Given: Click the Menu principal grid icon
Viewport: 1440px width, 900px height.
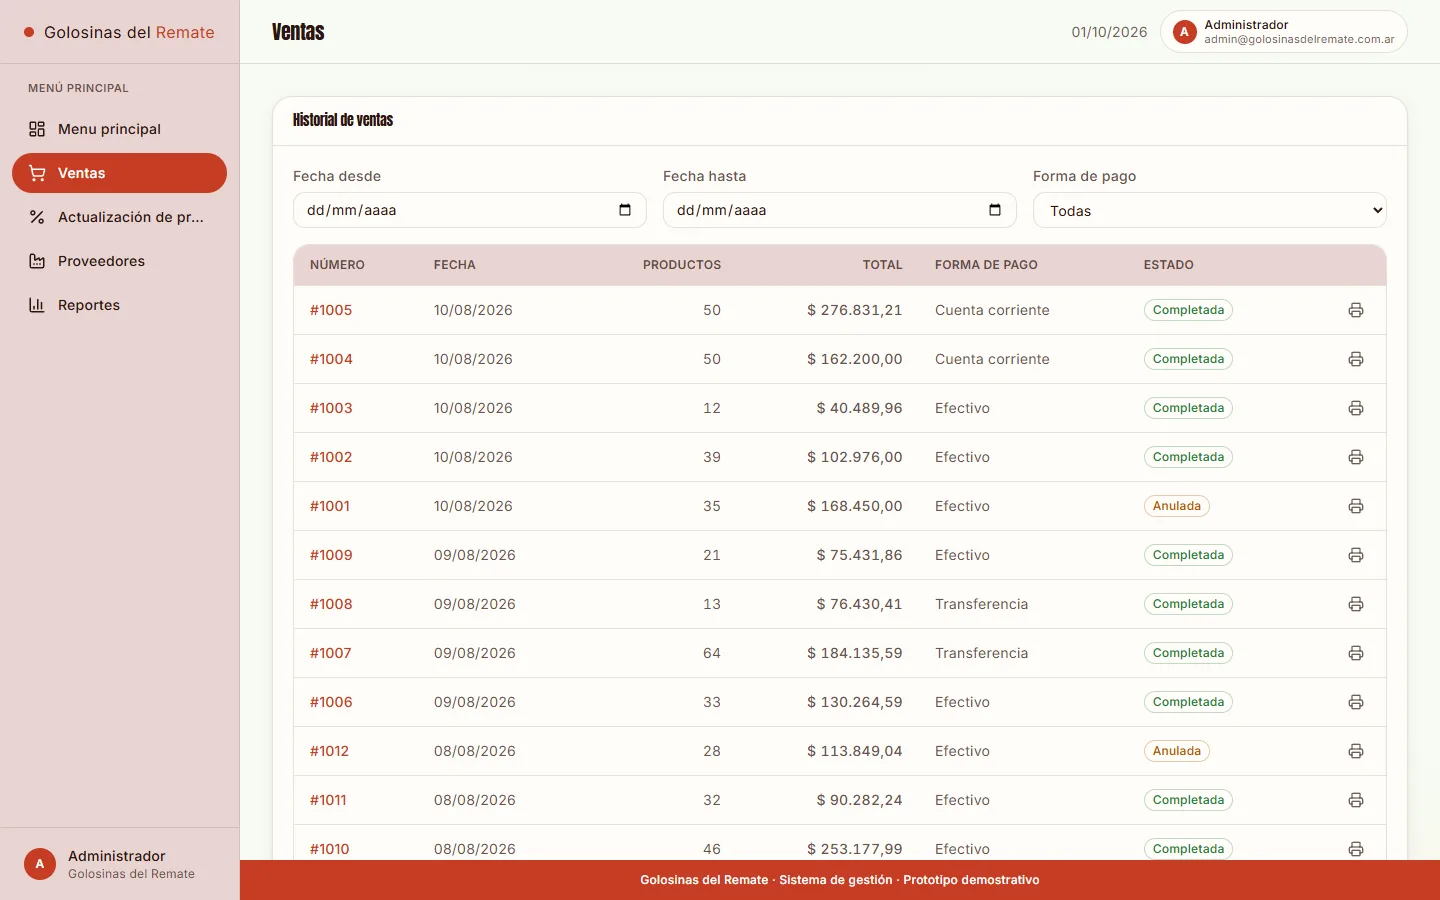Looking at the screenshot, I should (x=37, y=129).
